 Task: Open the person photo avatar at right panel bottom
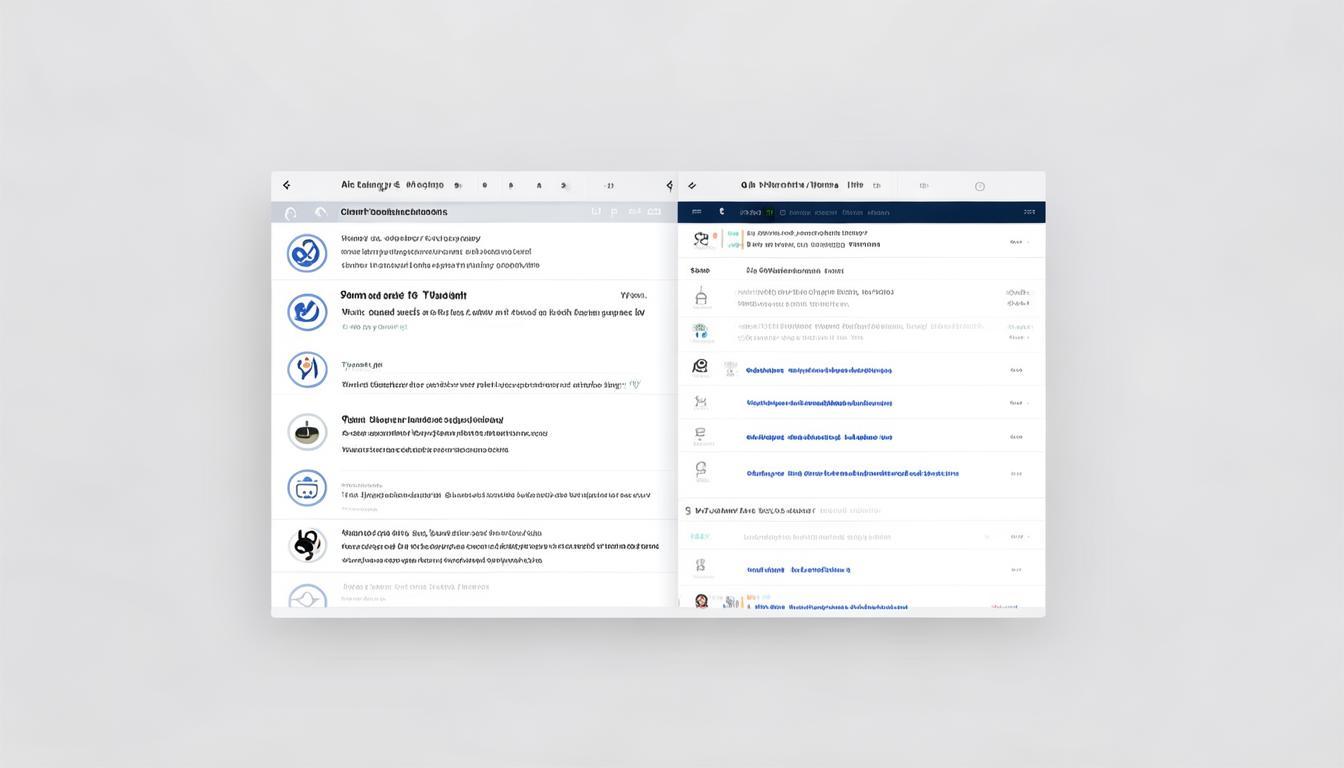(701, 601)
